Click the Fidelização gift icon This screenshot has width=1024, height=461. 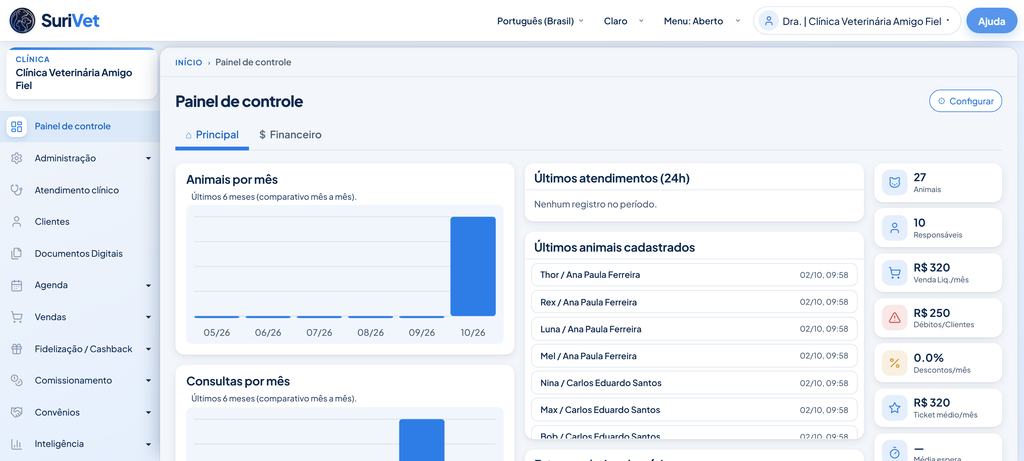click(x=17, y=349)
